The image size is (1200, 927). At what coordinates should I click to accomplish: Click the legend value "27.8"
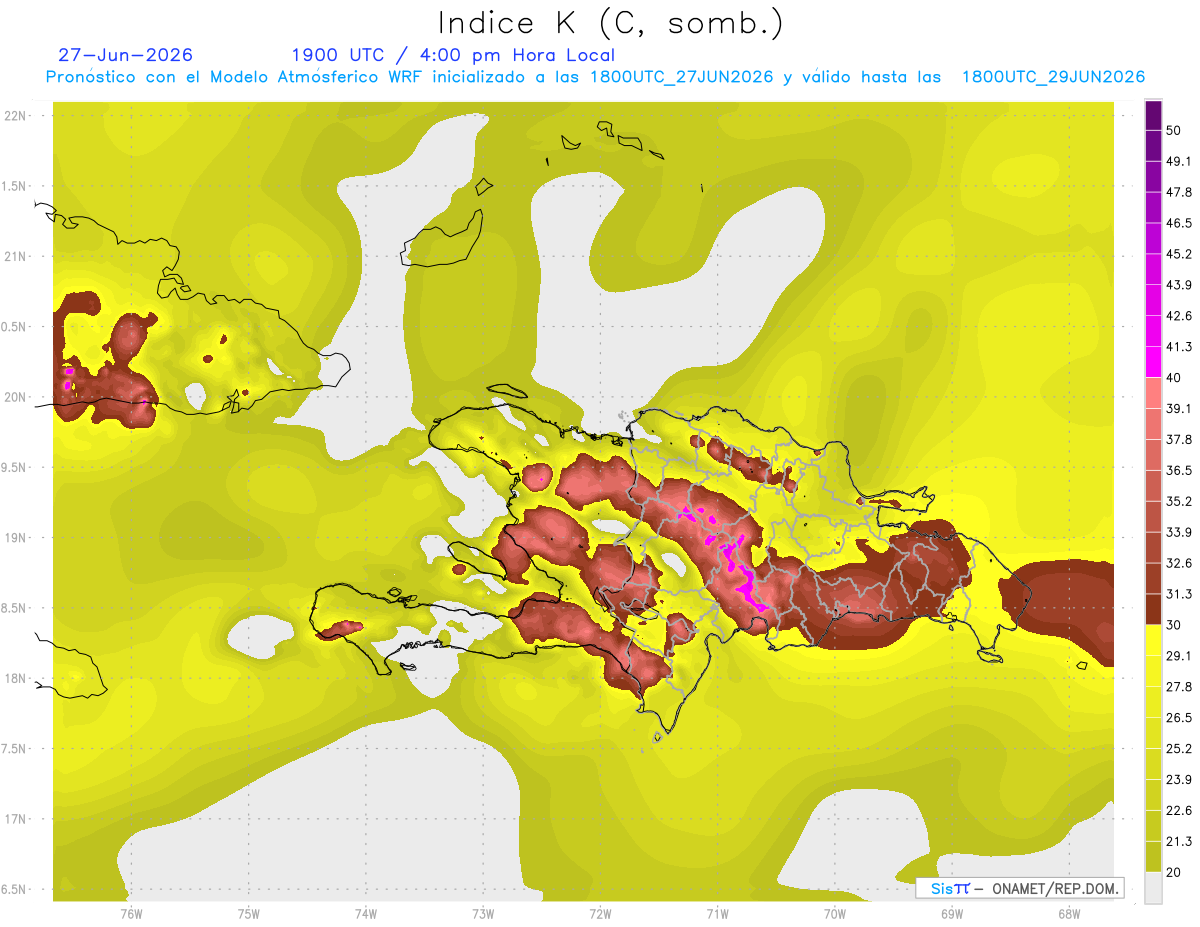pyautogui.click(x=1179, y=687)
